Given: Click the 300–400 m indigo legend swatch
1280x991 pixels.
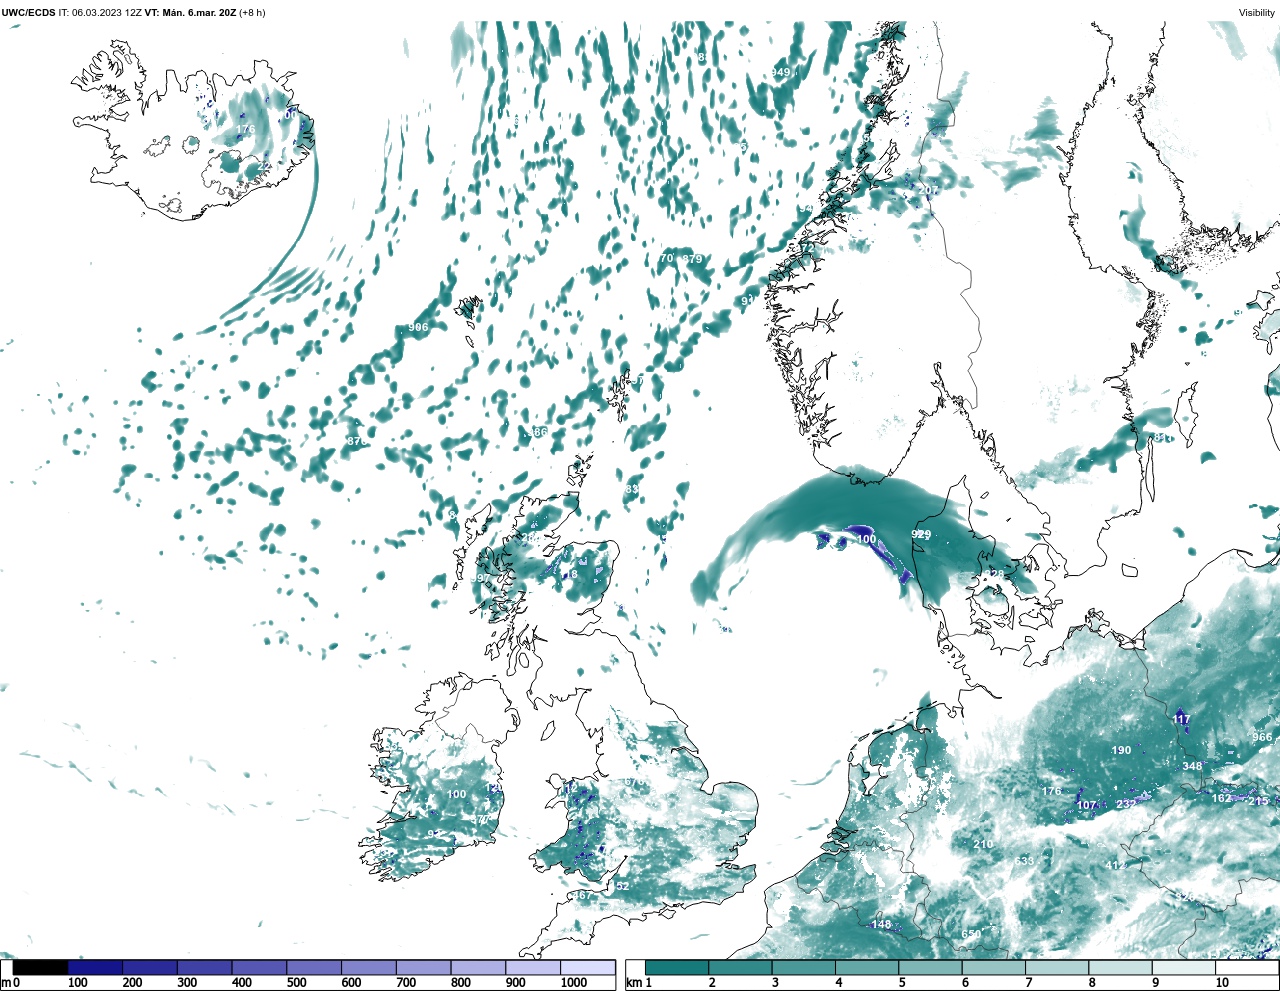Looking at the screenshot, I should (x=205, y=968).
